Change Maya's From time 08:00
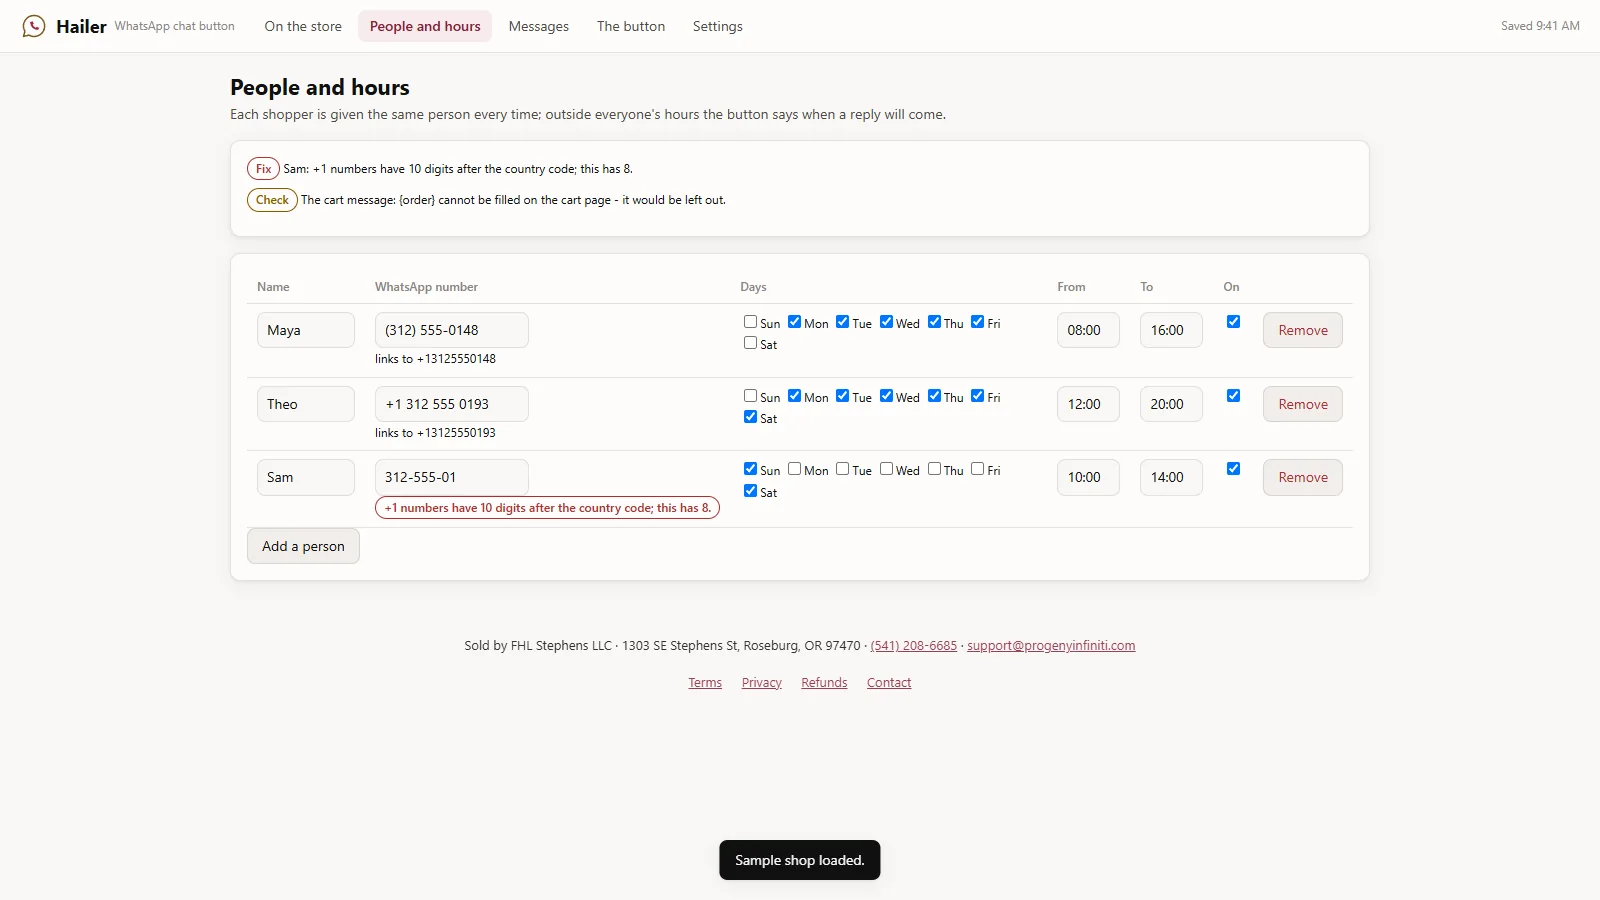The width and height of the screenshot is (1600, 900). coord(1088,330)
